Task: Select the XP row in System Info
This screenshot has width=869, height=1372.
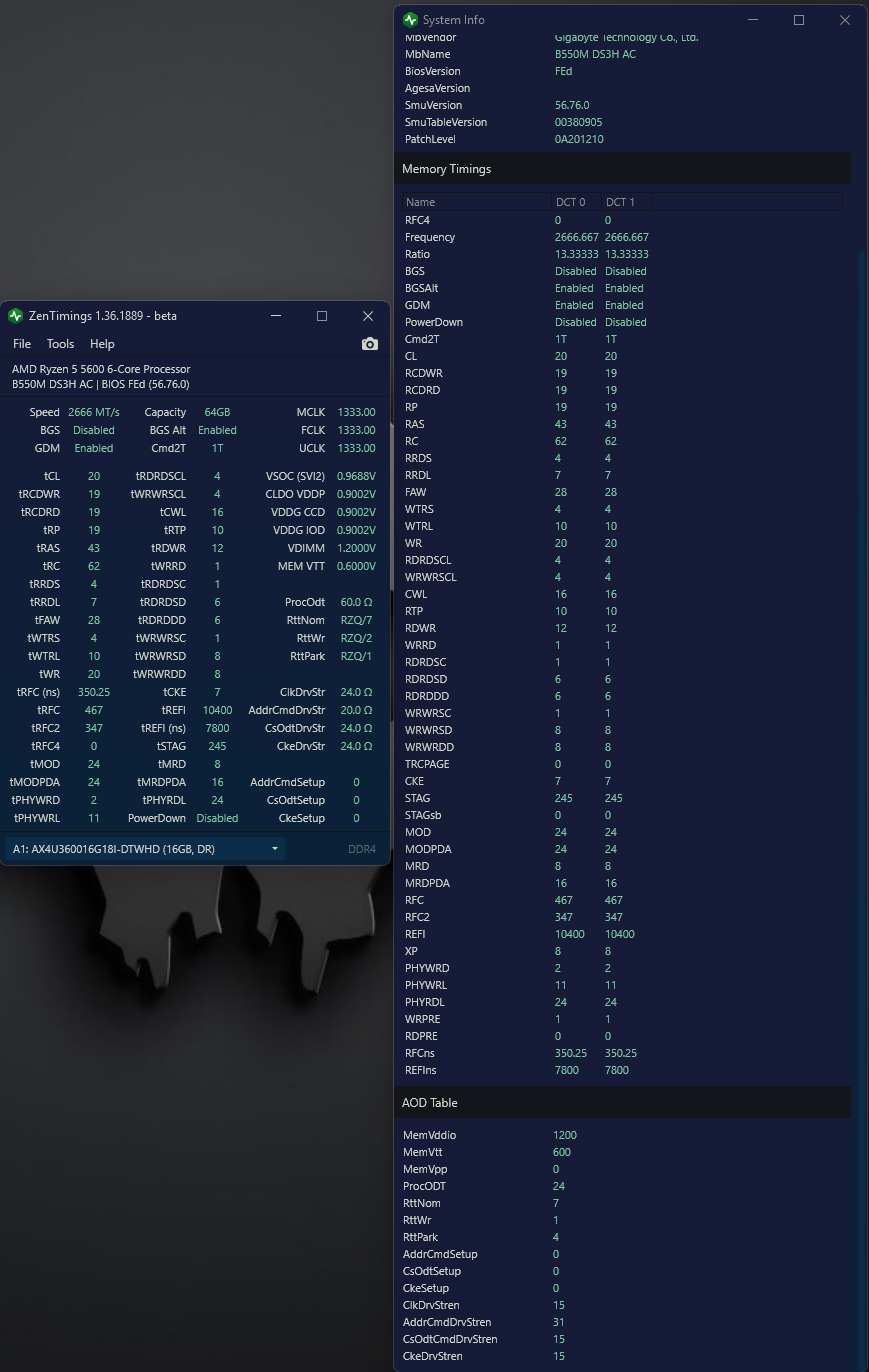Action: [623, 951]
